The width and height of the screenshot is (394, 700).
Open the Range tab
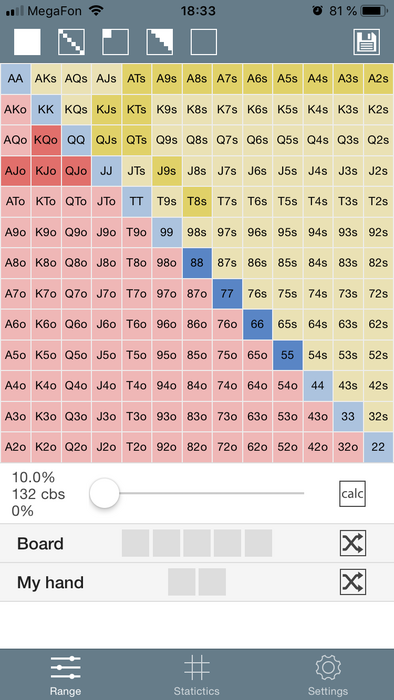[x=66, y=675]
